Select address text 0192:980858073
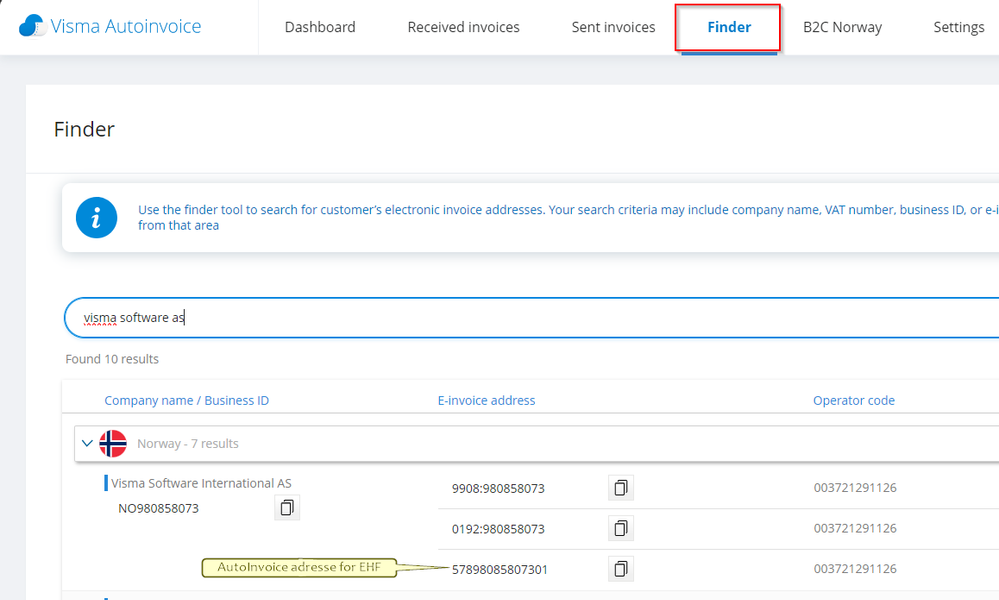The width and height of the screenshot is (999, 600). (x=498, y=529)
